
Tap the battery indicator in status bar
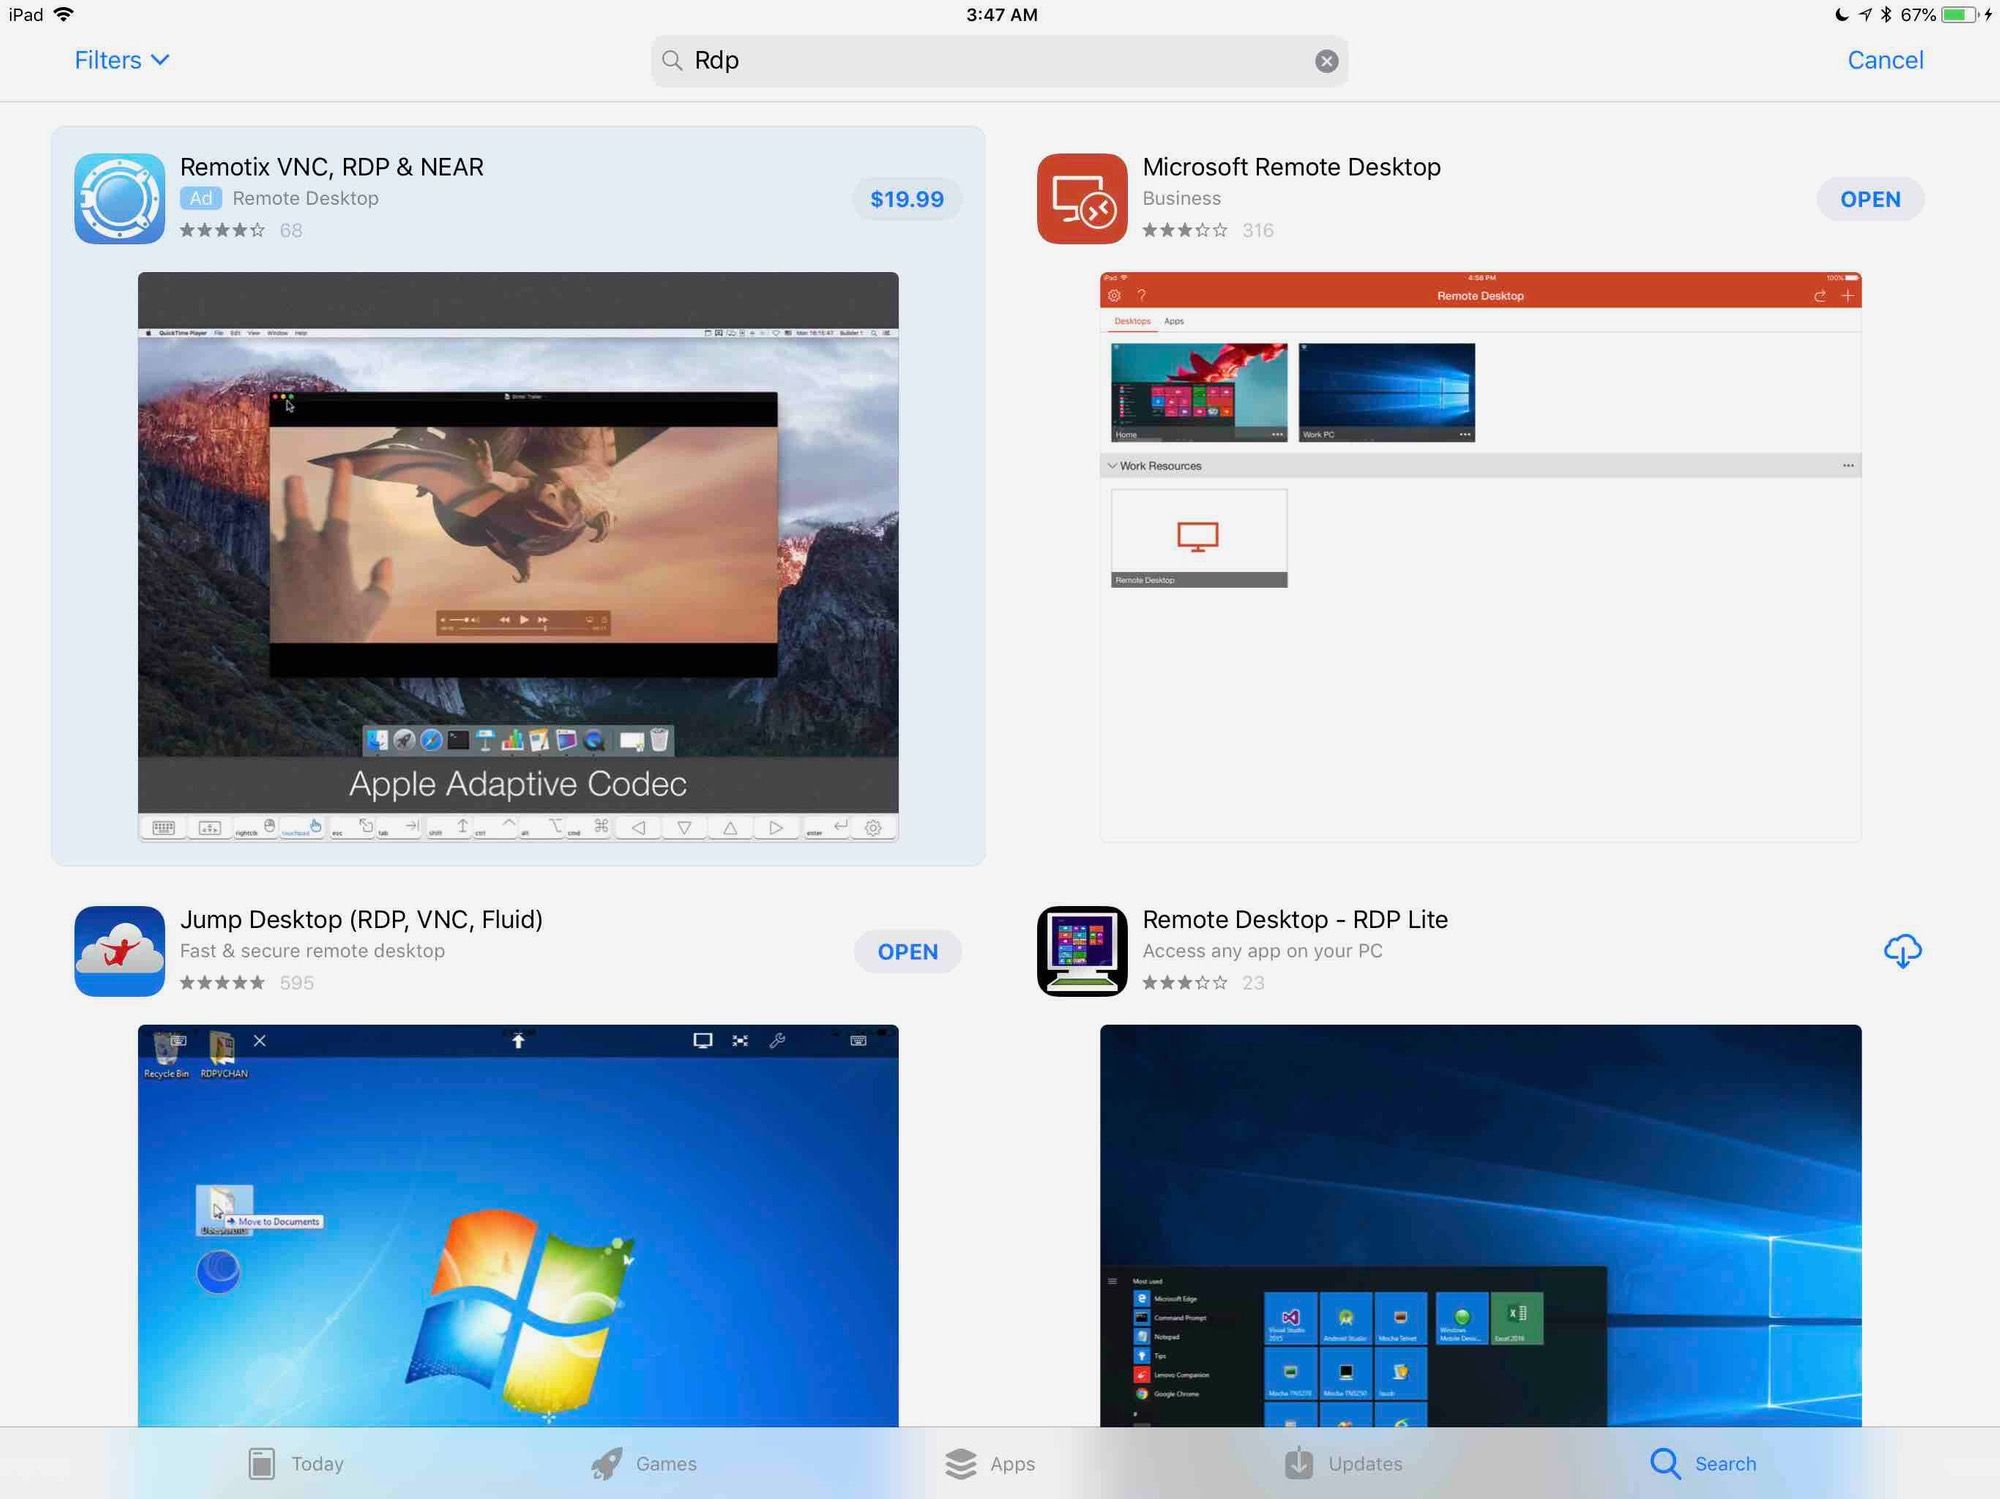click(x=1958, y=15)
